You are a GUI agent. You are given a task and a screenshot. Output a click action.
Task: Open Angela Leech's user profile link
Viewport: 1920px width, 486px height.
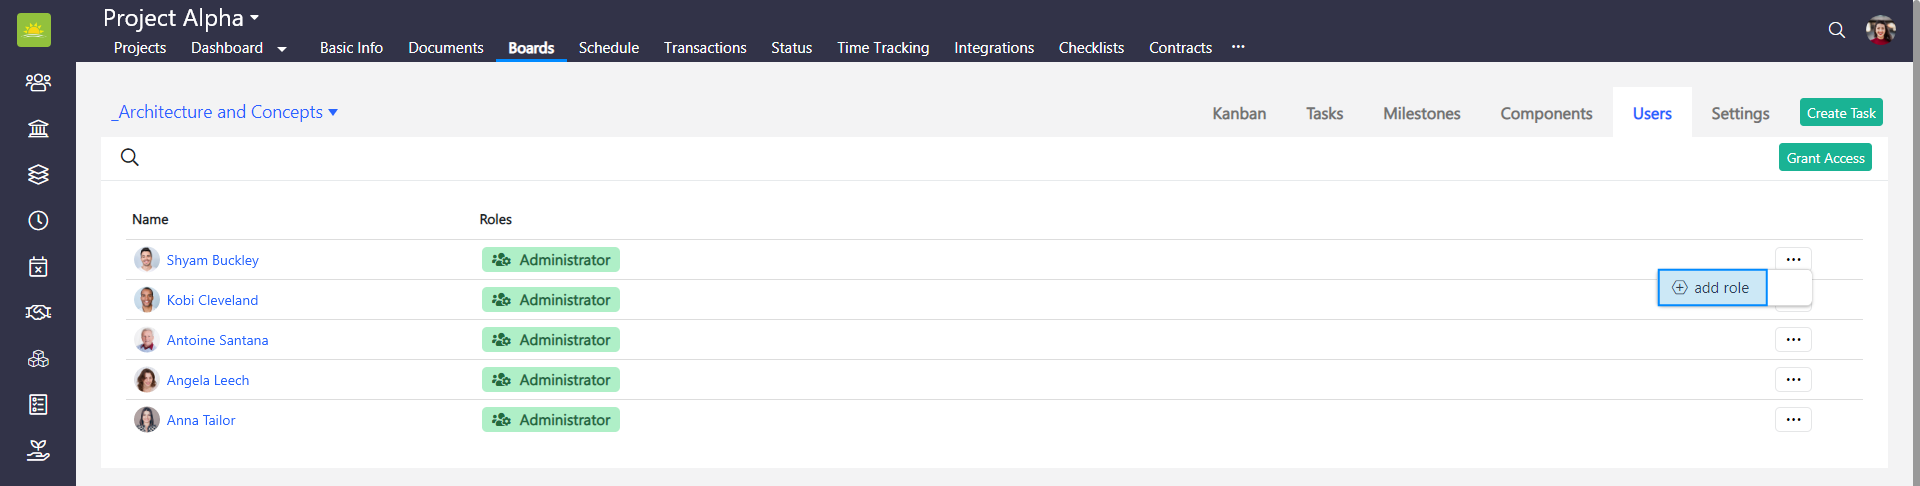(208, 380)
